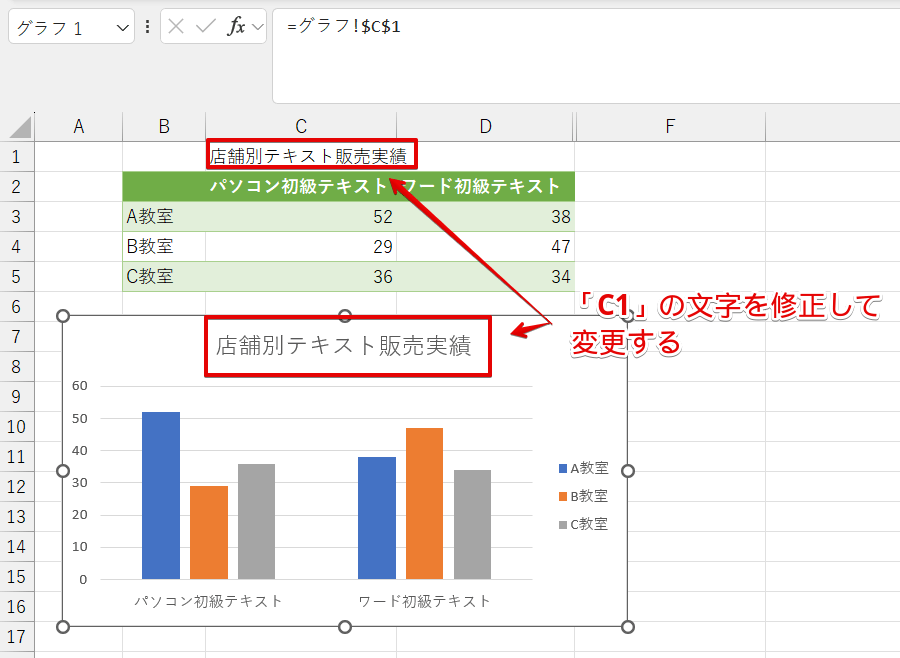Select row 2 header
The width and height of the screenshot is (900, 658).
[x=17, y=187]
